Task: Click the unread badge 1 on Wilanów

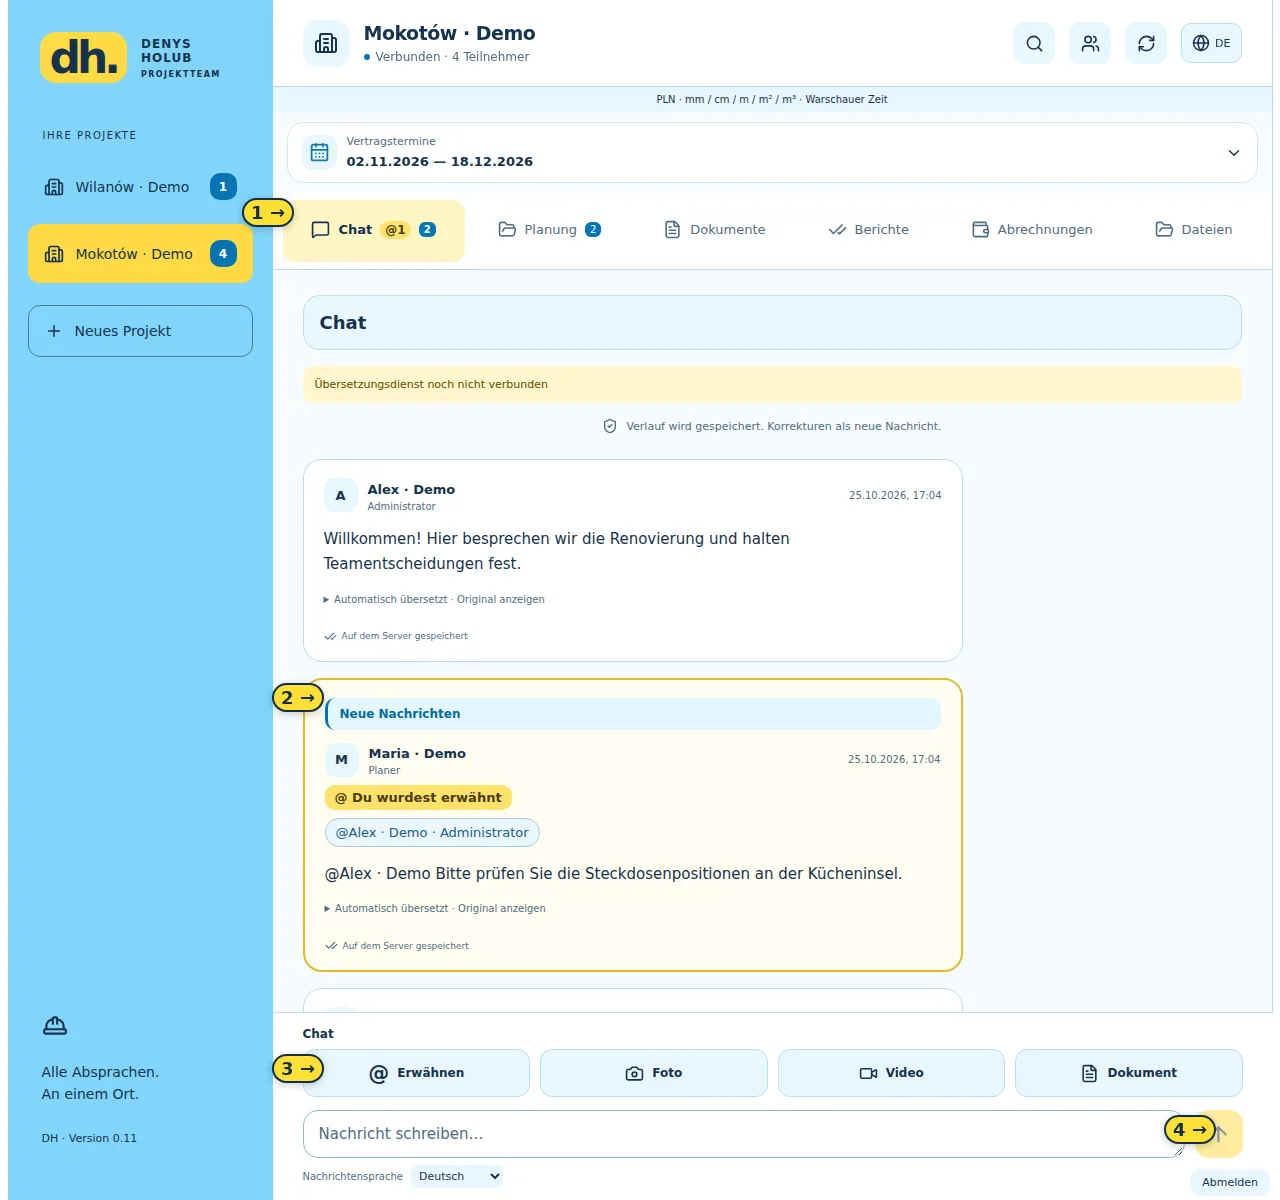Action: tap(223, 187)
